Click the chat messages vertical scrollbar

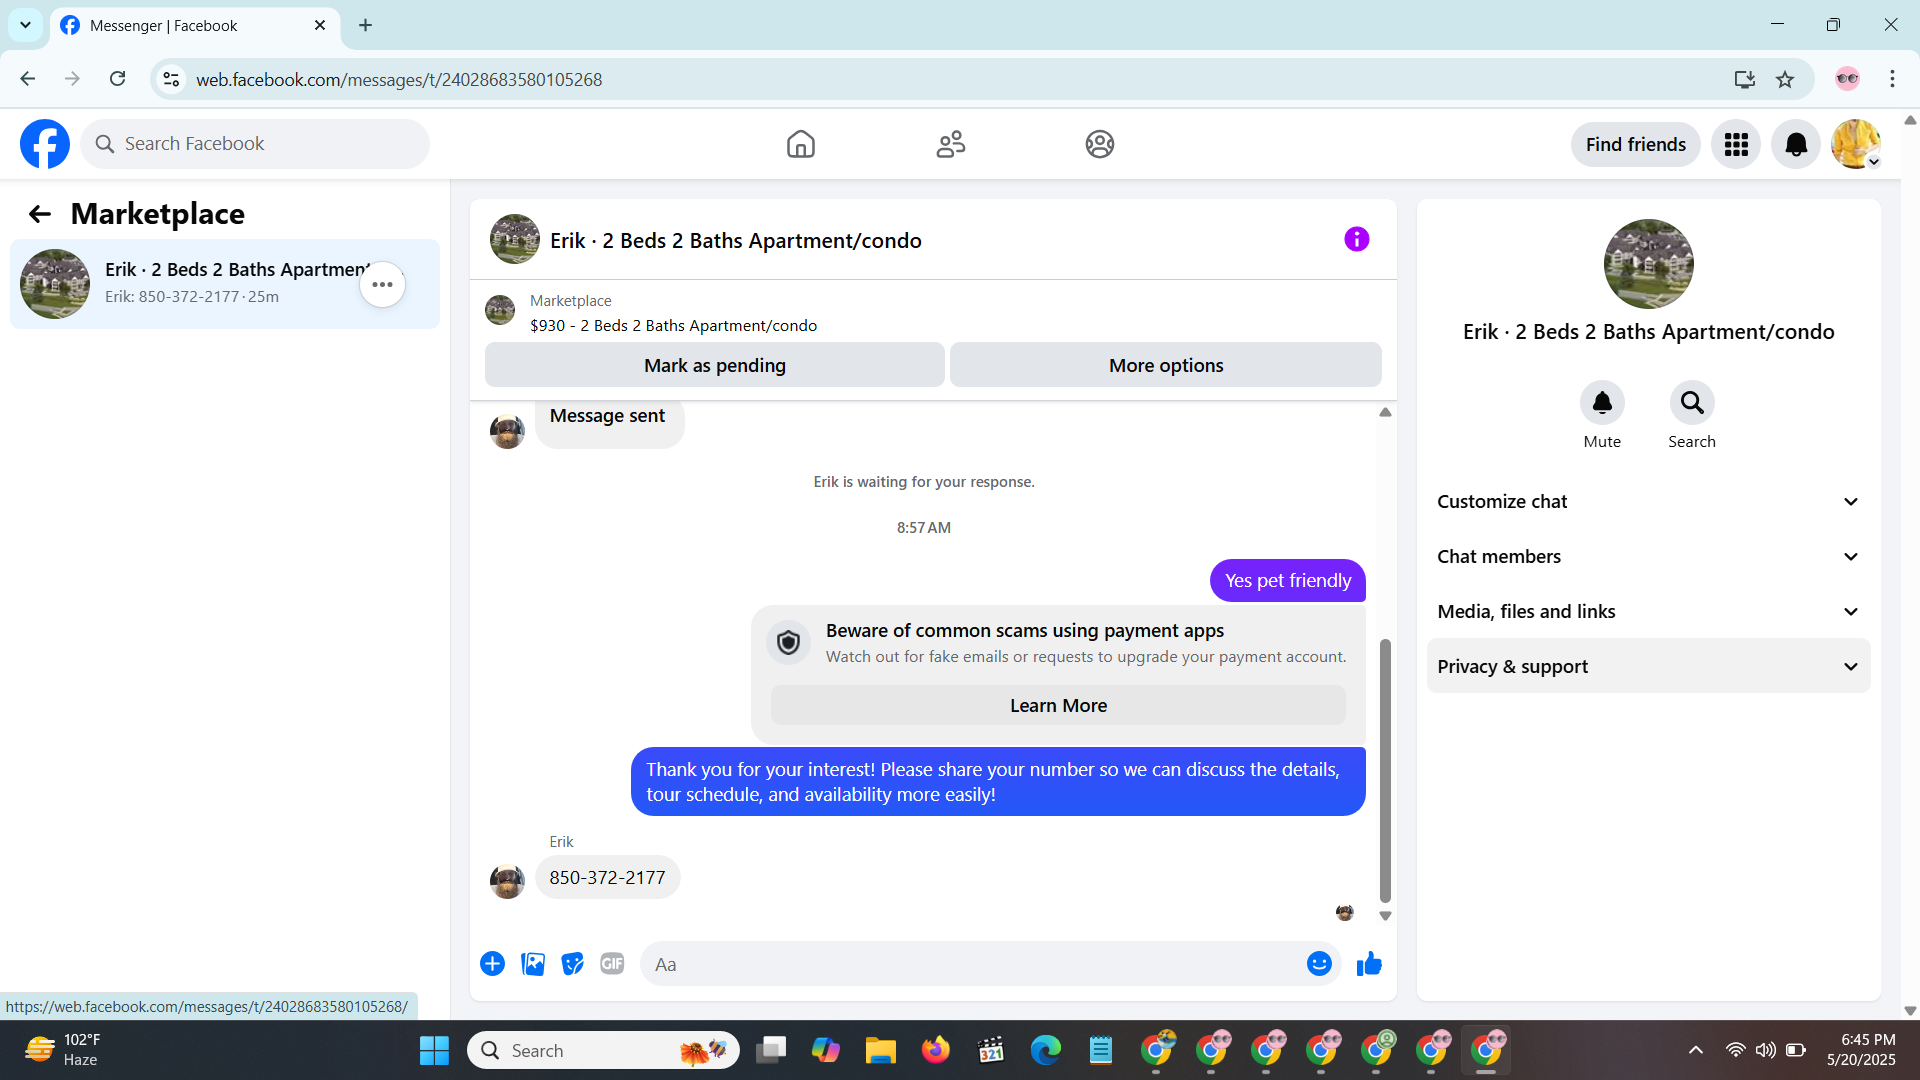click(1385, 770)
